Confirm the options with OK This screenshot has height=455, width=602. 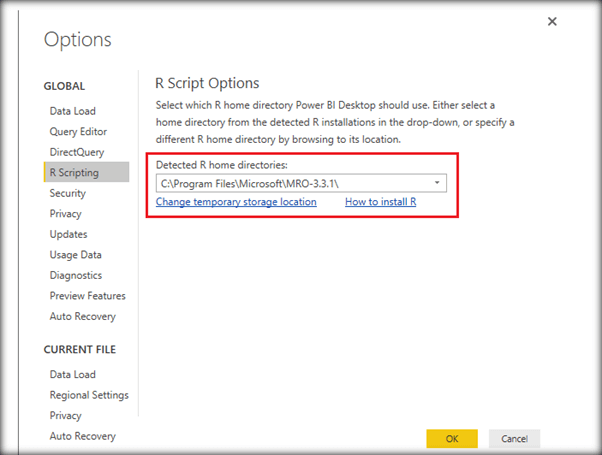[x=452, y=438]
